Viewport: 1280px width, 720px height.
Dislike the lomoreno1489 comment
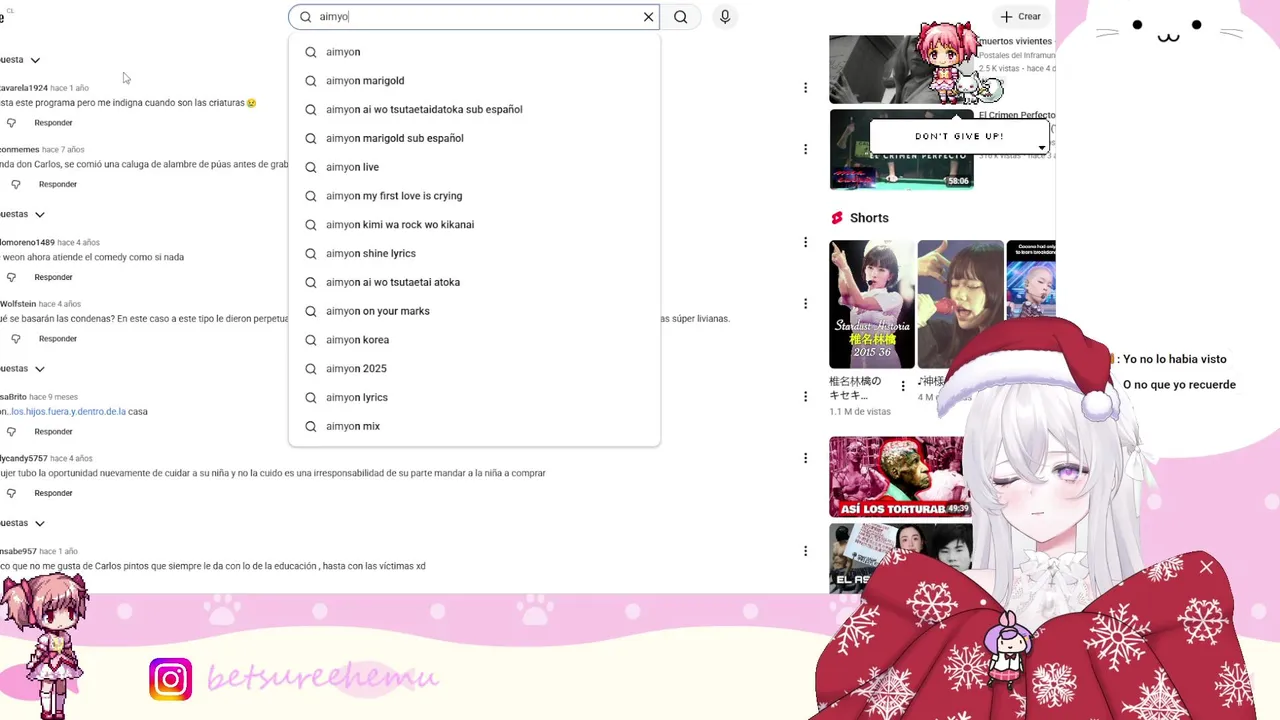[11, 277]
